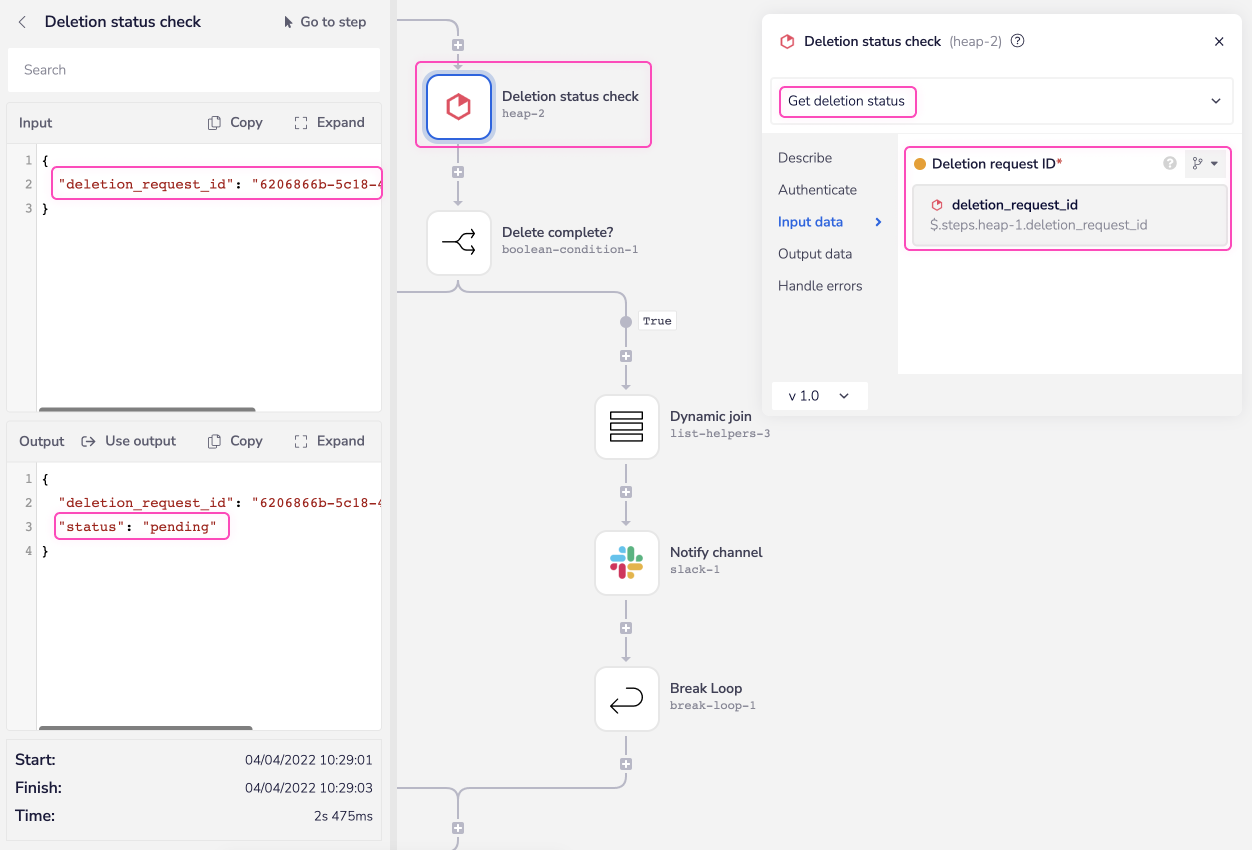Screen dimensions: 1252x850
Task: Add a step above Deletion status check
Action: 458,45
